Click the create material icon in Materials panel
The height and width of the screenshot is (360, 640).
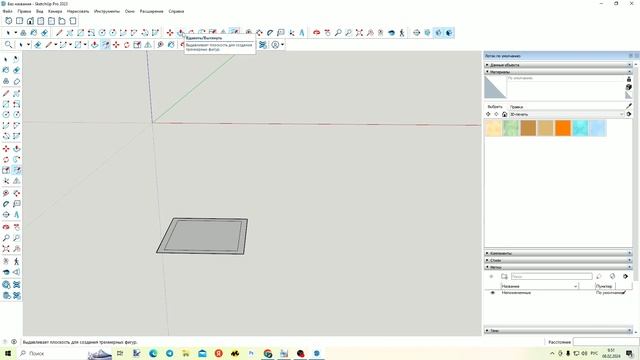(629, 87)
